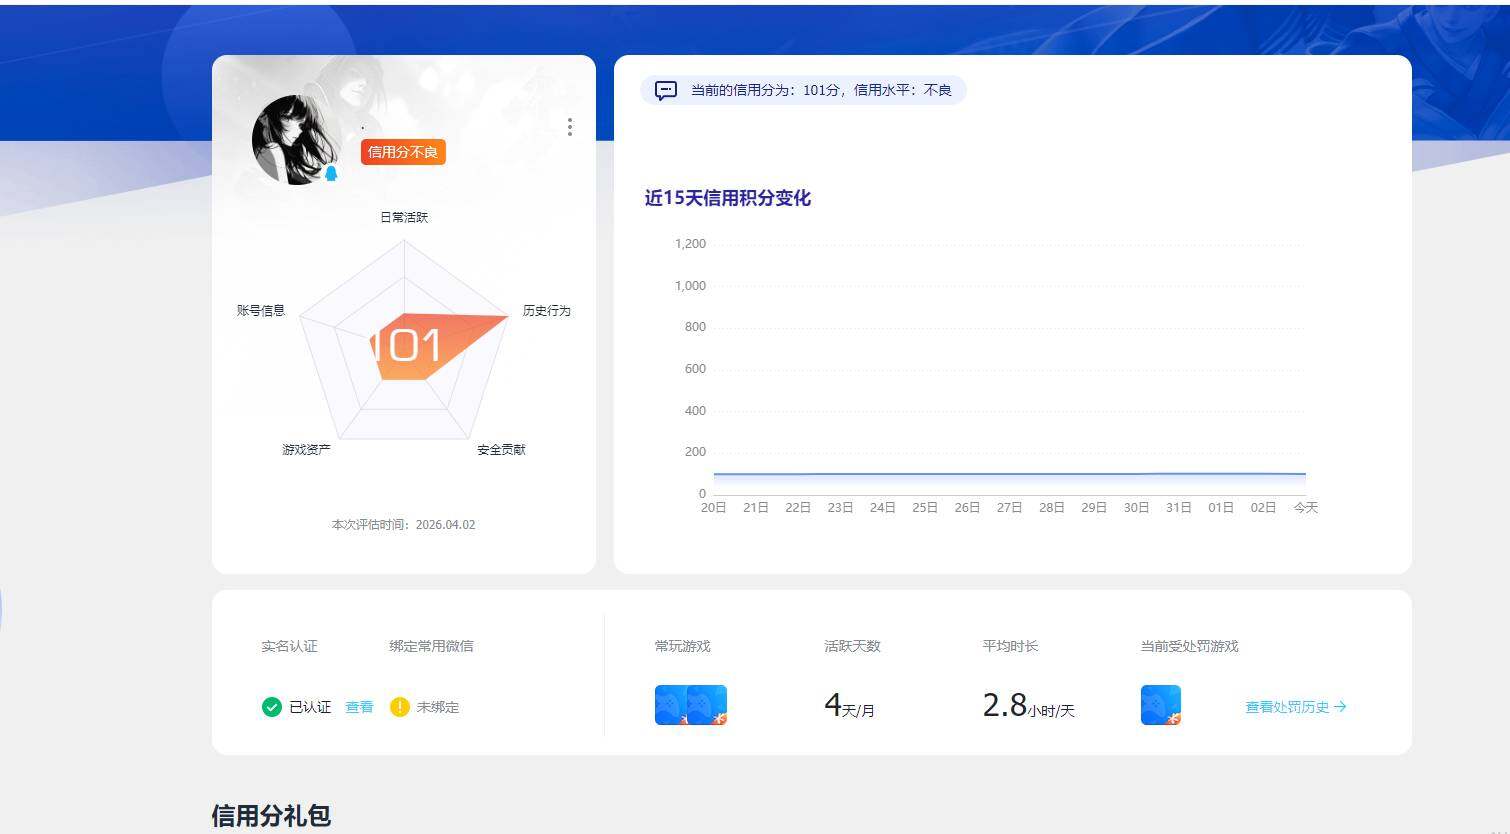Click the 101 score in radar chart
This screenshot has height=834, width=1510.
(407, 346)
